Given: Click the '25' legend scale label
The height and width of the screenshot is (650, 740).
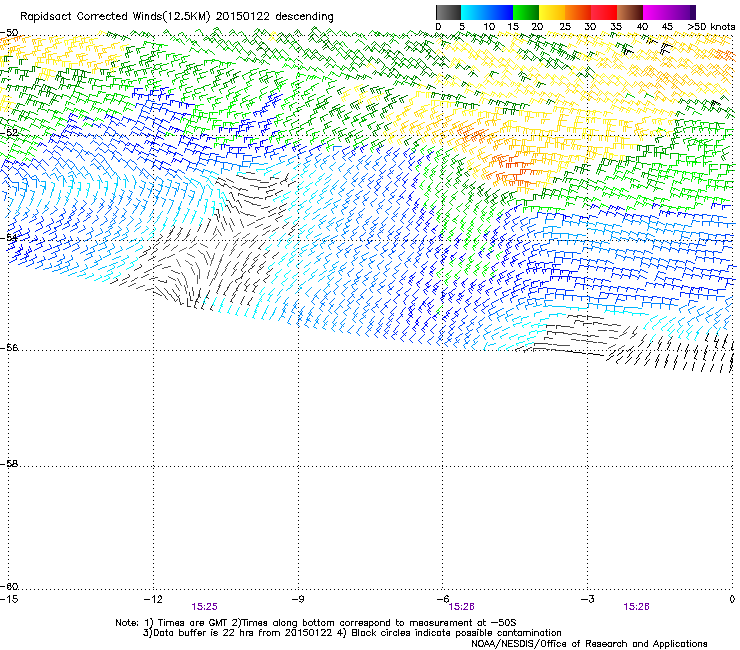Looking at the screenshot, I should pos(565,27).
